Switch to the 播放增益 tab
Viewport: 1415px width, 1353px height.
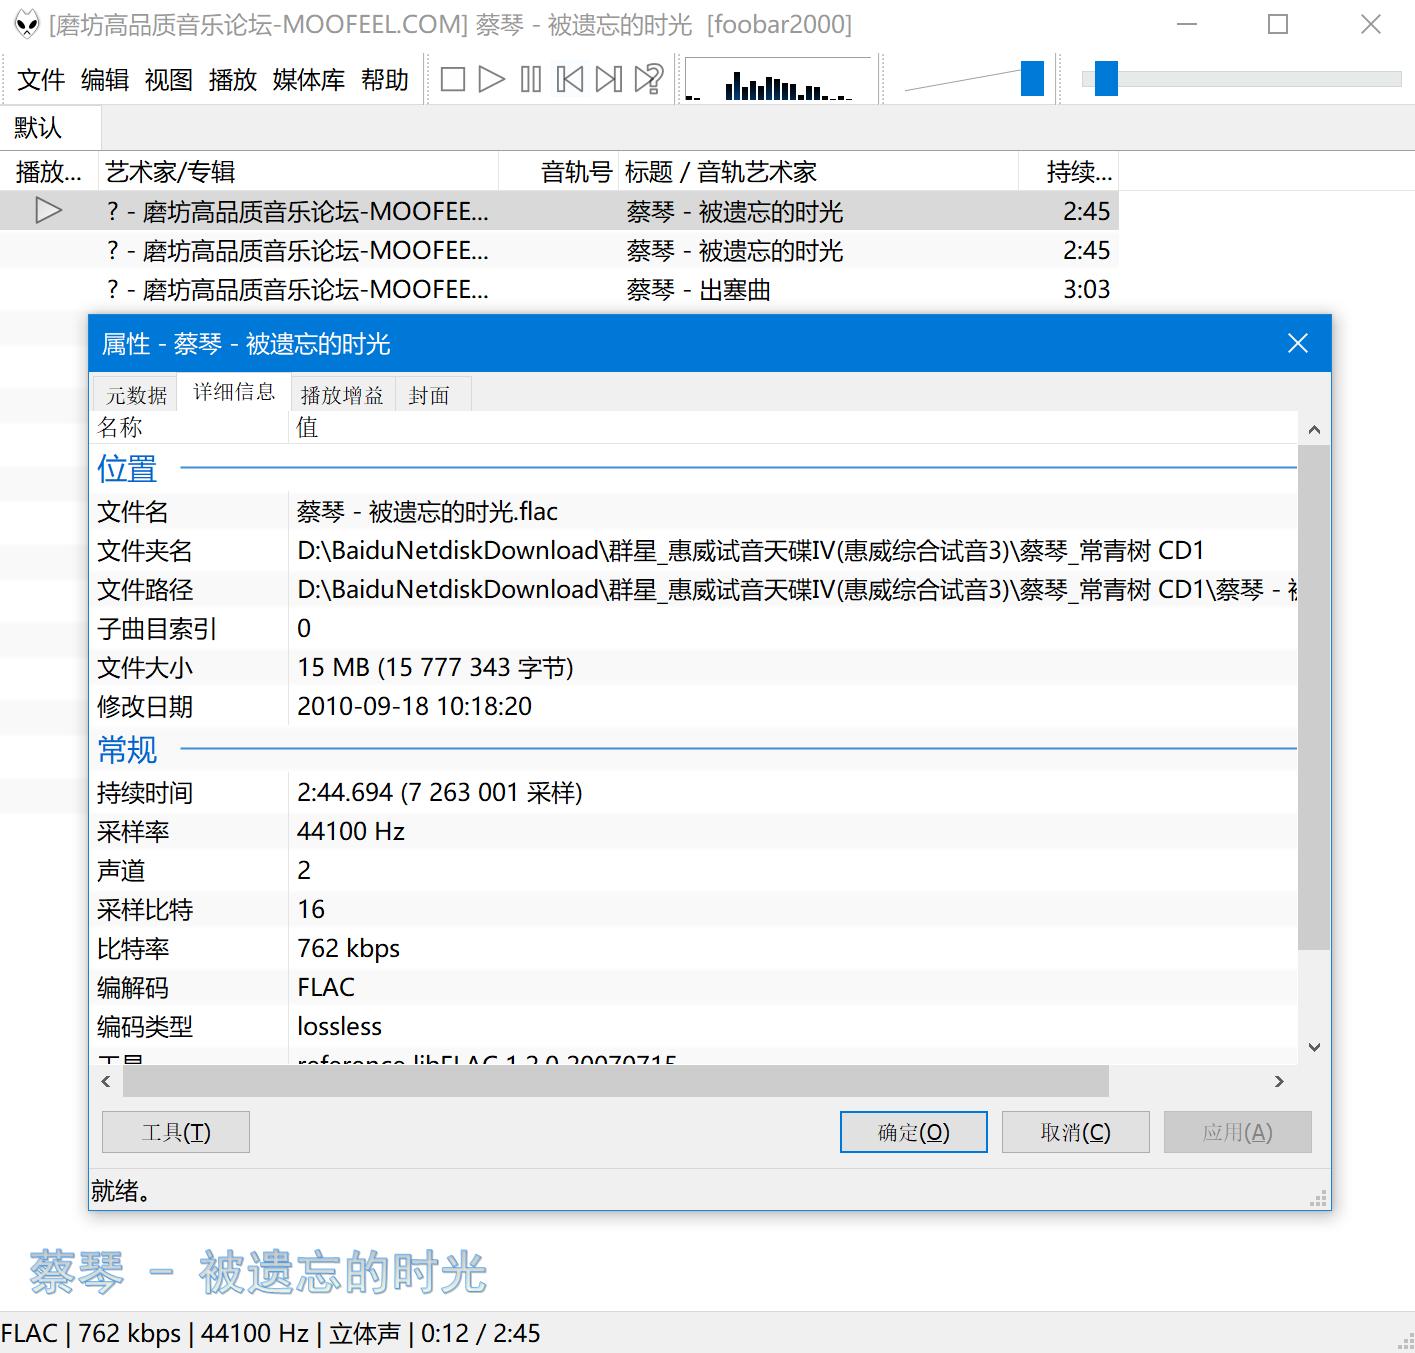(342, 395)
